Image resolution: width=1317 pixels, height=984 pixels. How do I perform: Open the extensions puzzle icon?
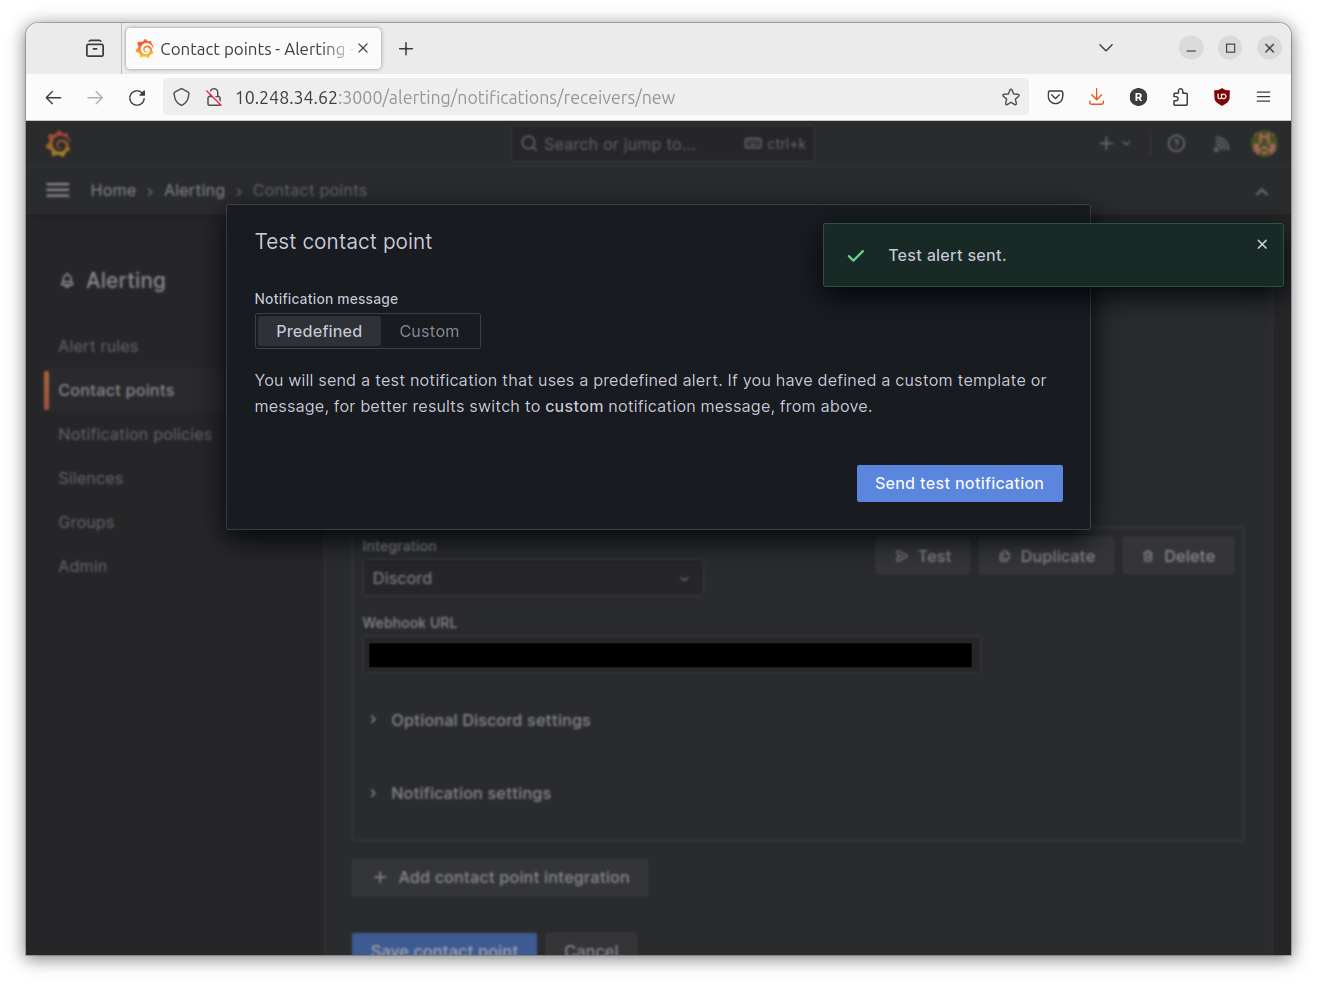click(1180, 97)
